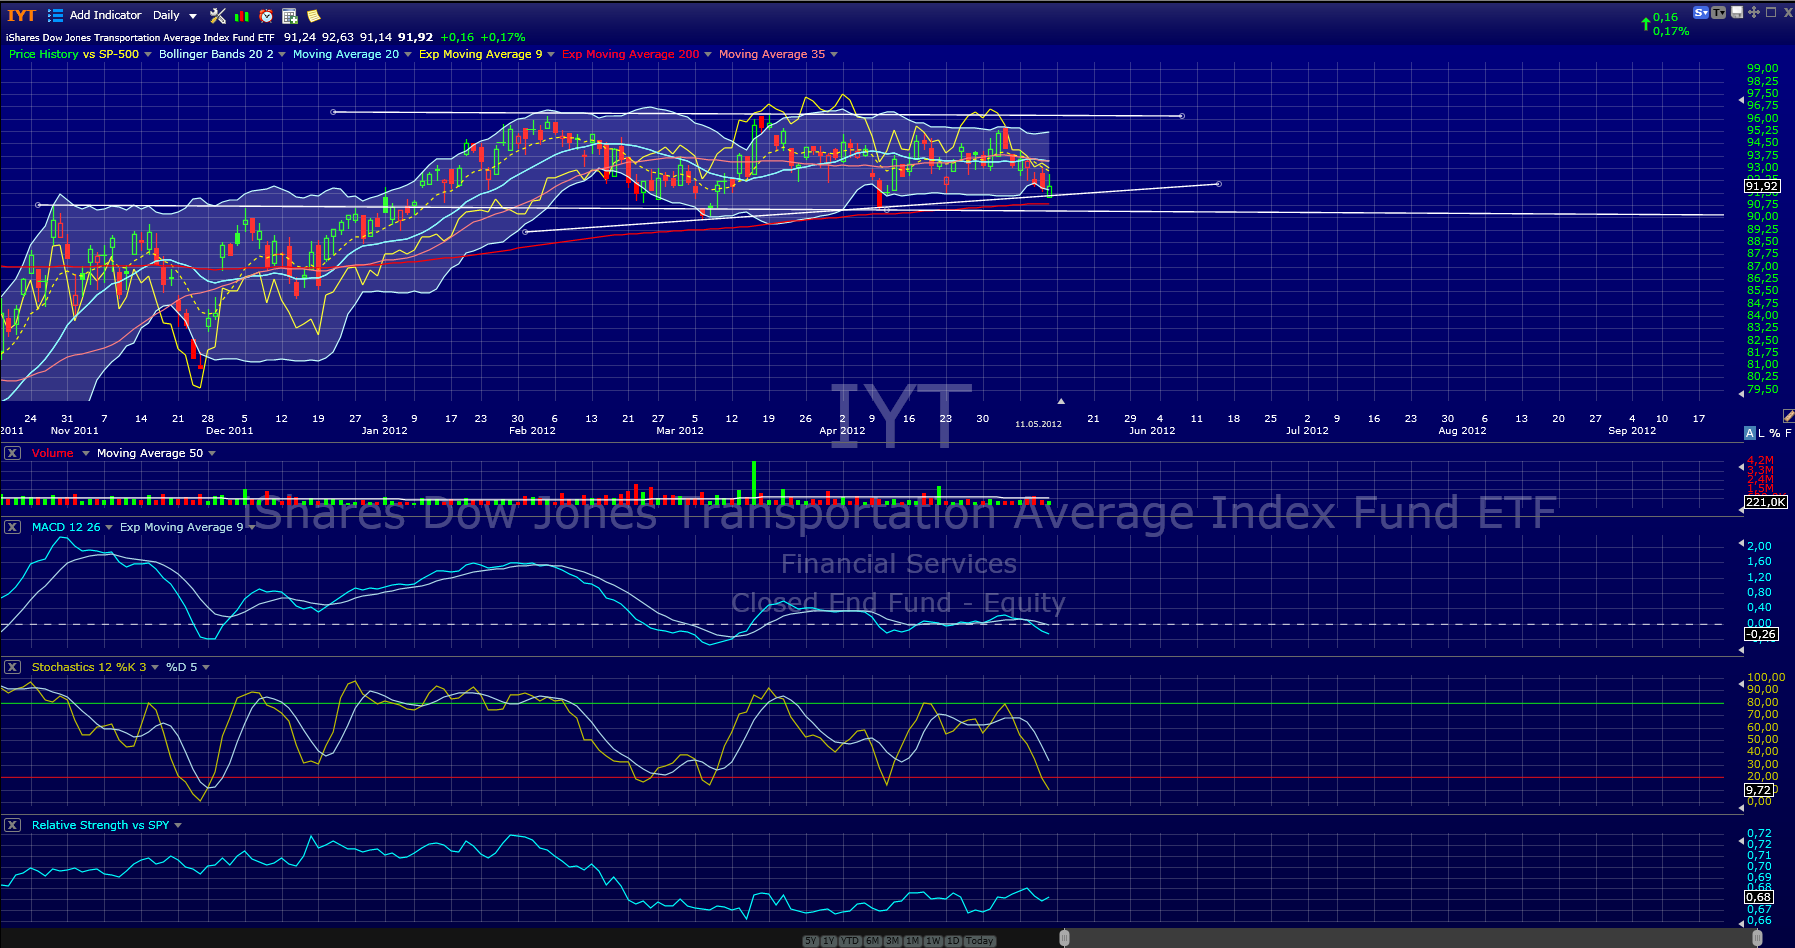
Task: Toggle the L log scale button
Action: coord(1761,433)
